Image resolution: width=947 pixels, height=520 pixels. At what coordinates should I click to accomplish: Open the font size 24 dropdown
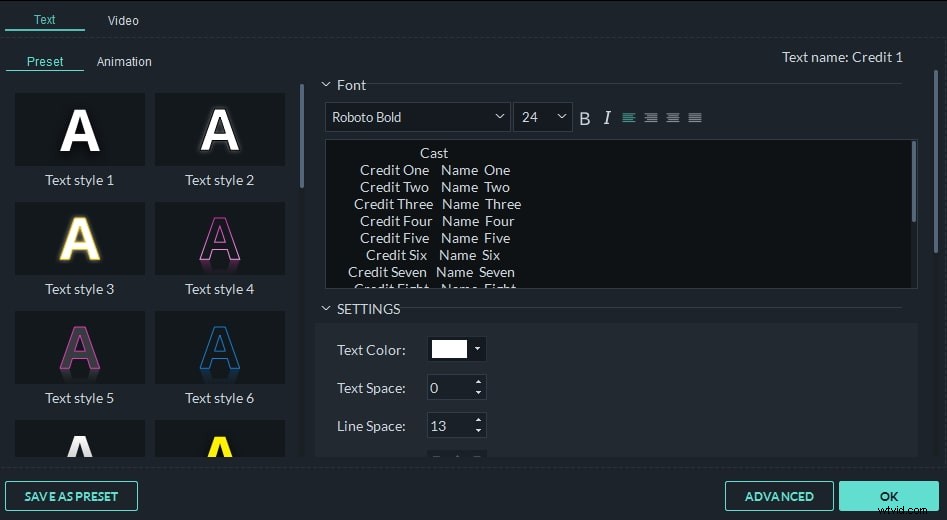point(543,117)
